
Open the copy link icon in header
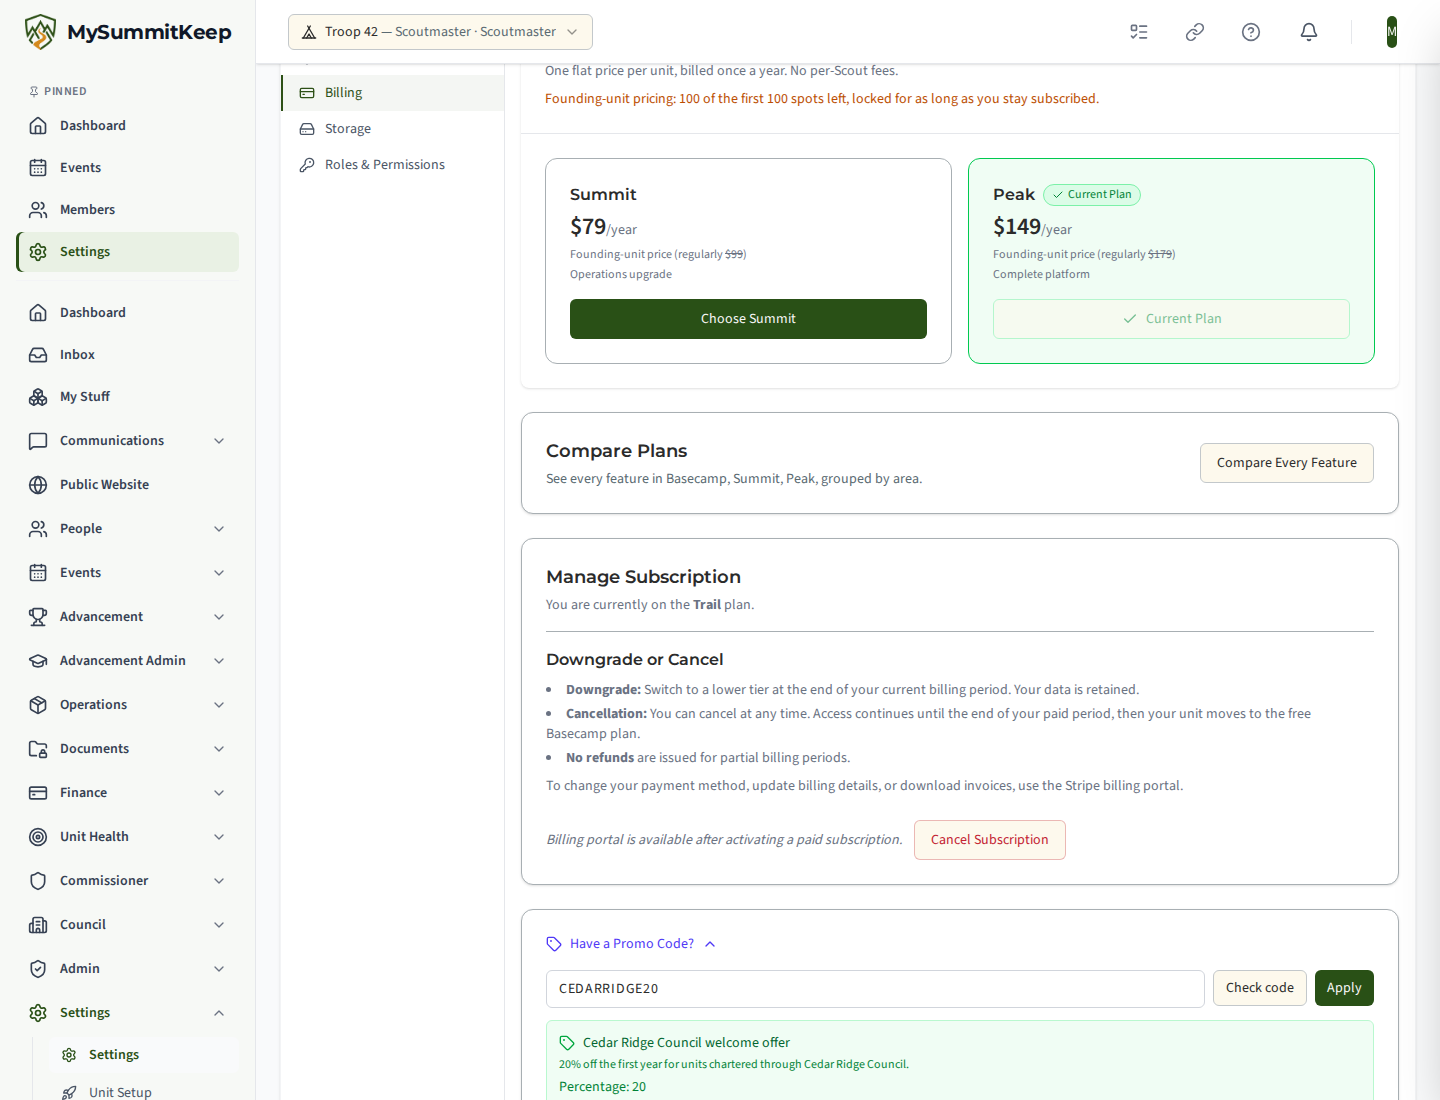pyautogui.click(x=1194, y=32)
